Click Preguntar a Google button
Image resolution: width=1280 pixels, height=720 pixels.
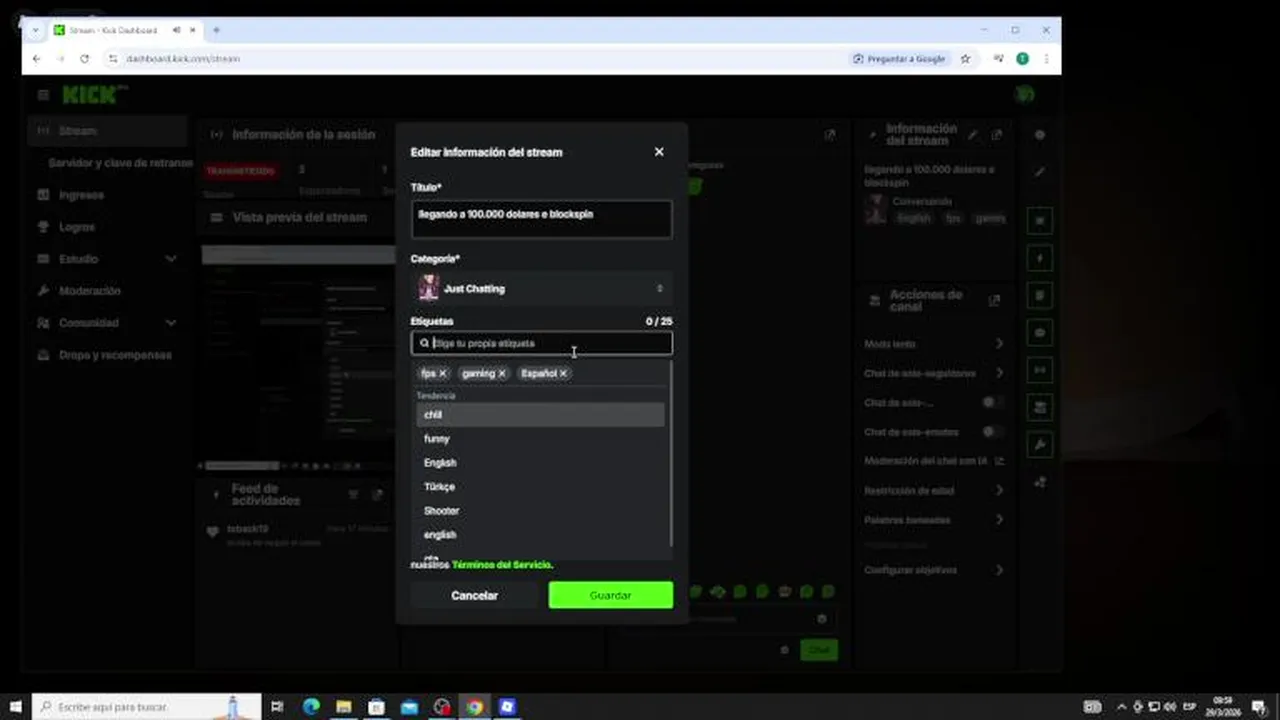tap(899, 59)
